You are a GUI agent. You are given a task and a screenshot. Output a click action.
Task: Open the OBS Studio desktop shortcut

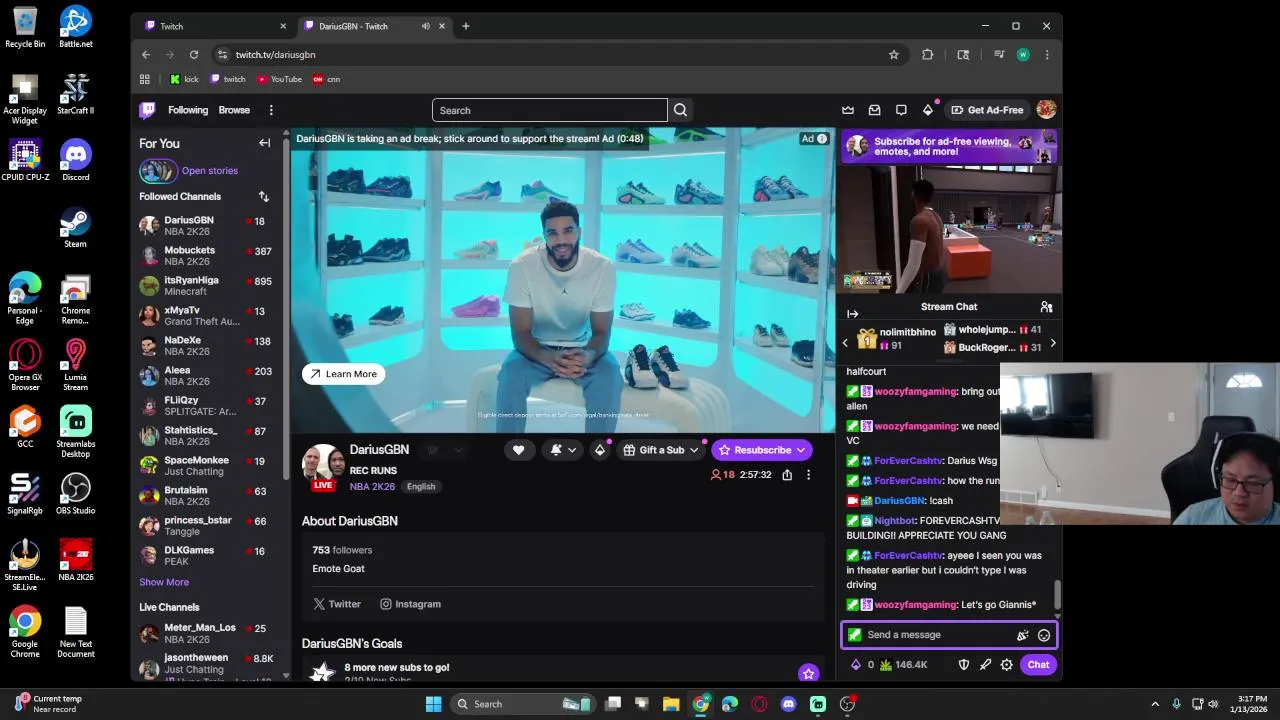[76, 493]
